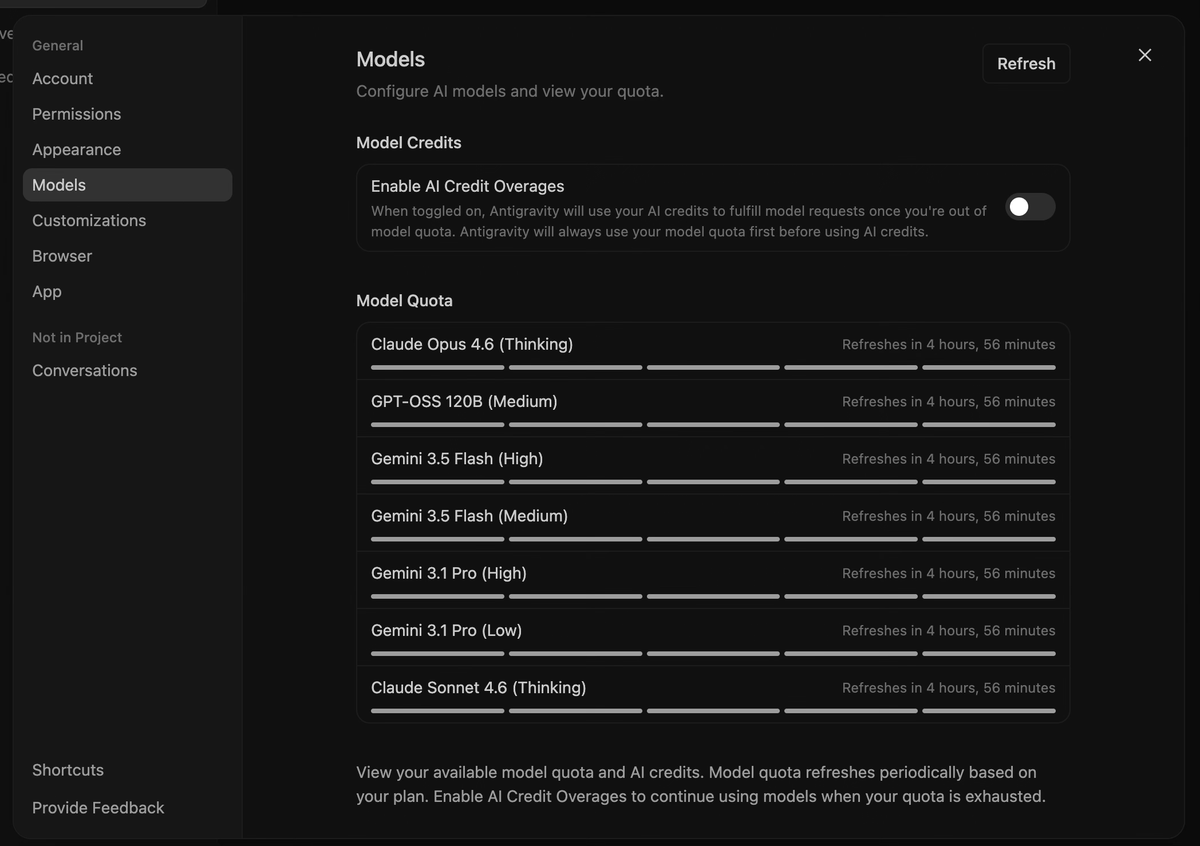Select the Gemini 3.1 Pro (High) label
This screenshot has height=846, width=1200.
449,573
